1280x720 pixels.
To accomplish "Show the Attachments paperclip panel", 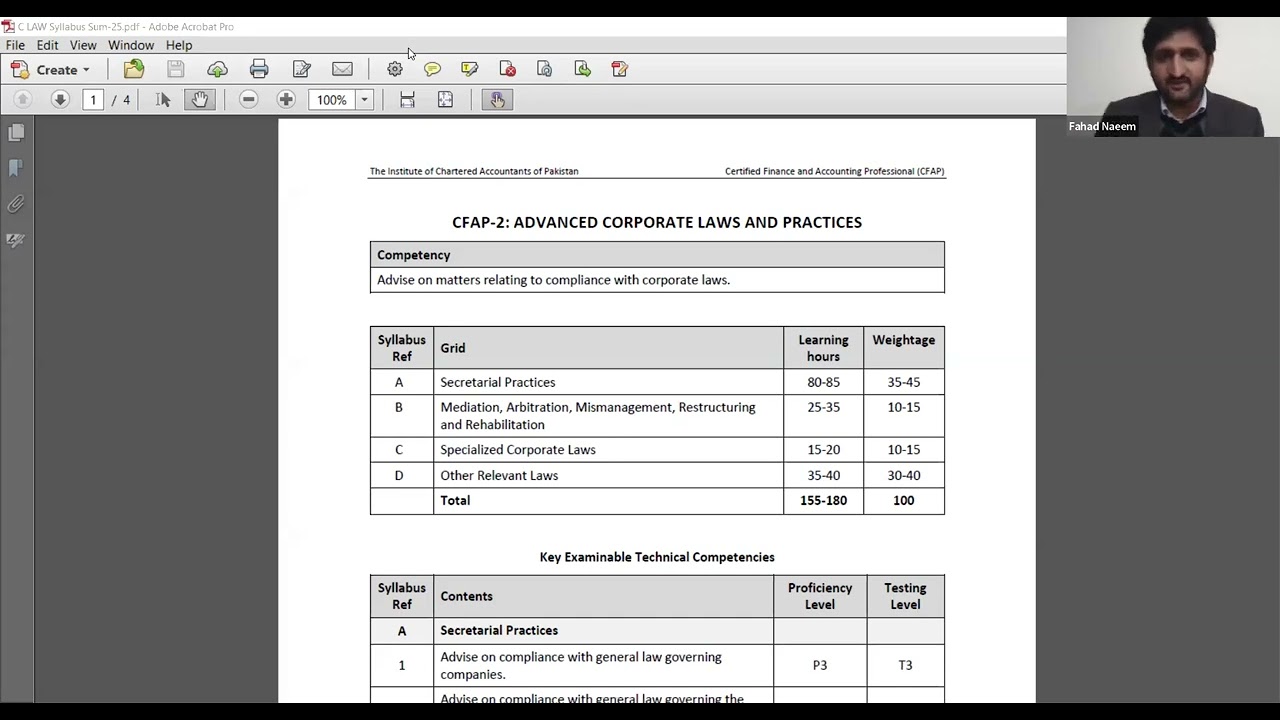I will (16, 204).
